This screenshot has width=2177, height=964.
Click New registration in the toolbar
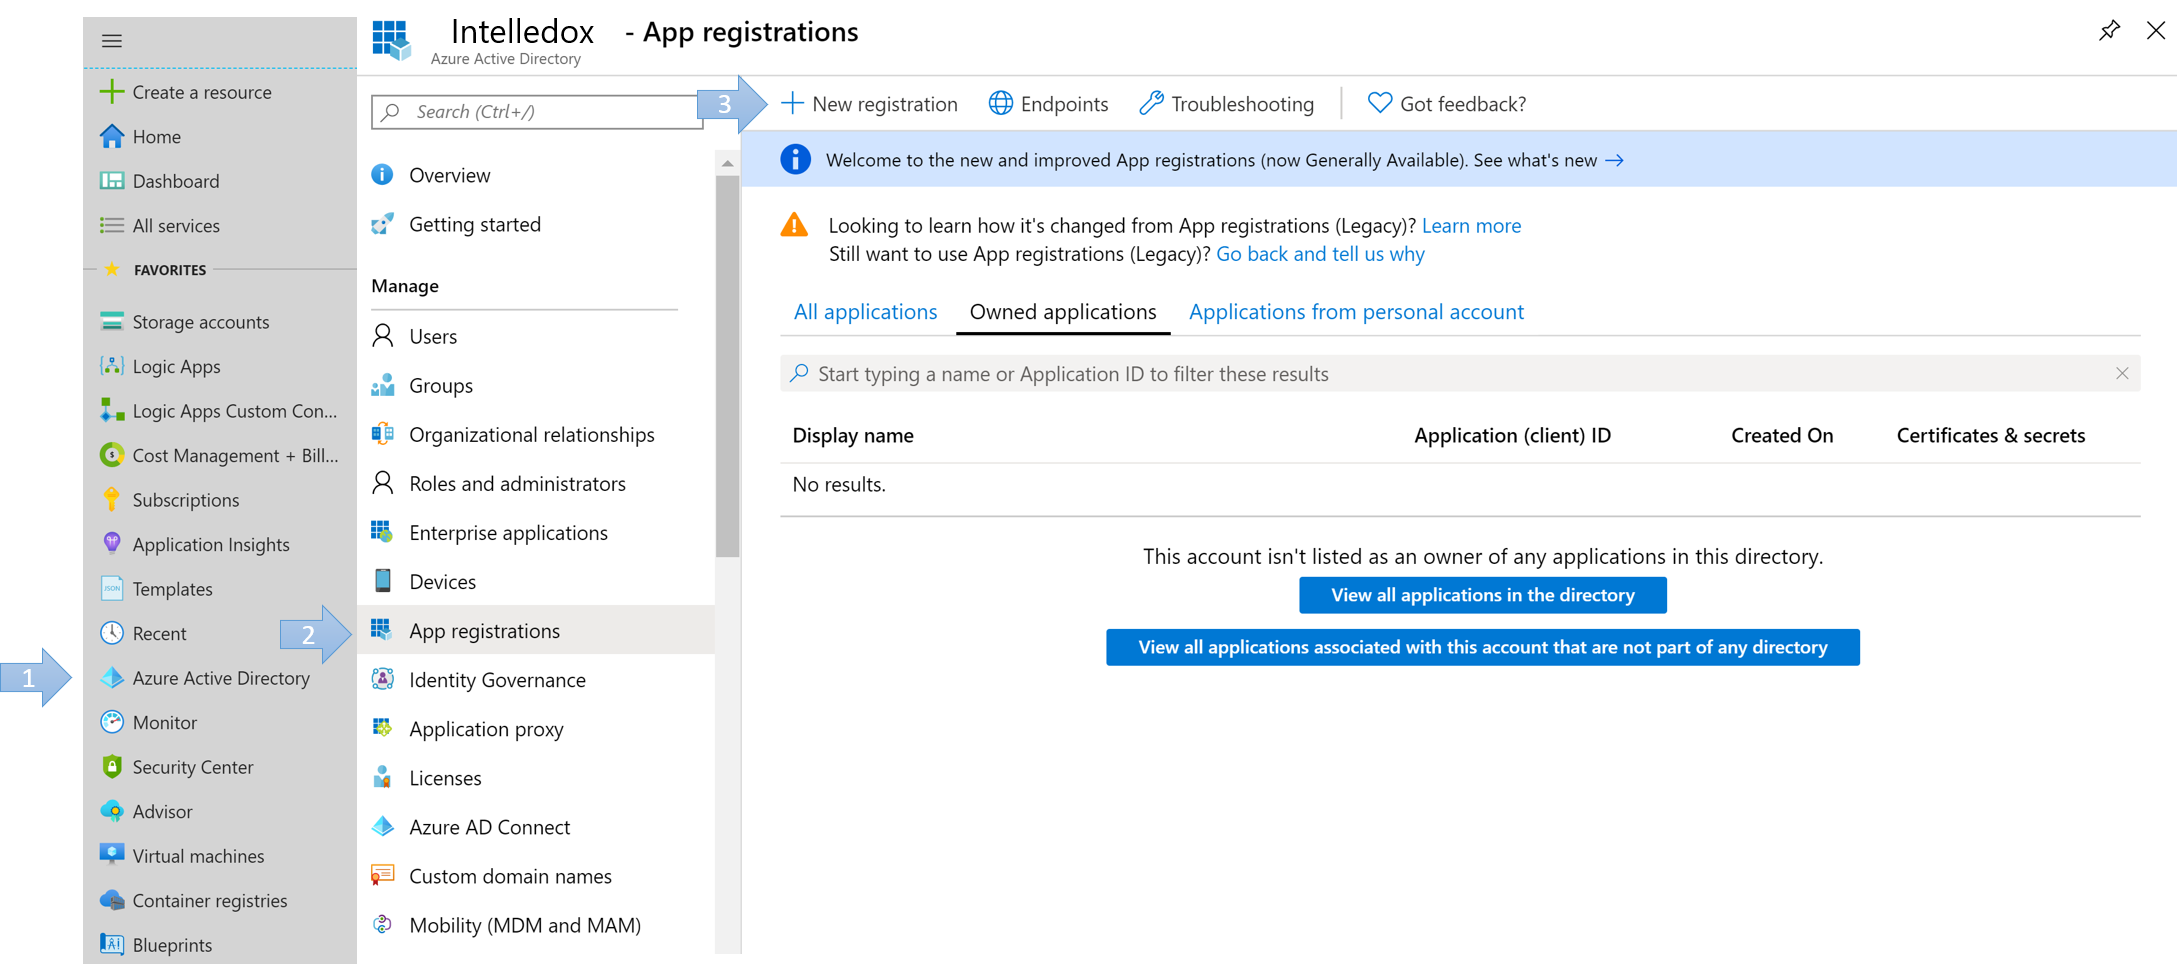point(869,104)
